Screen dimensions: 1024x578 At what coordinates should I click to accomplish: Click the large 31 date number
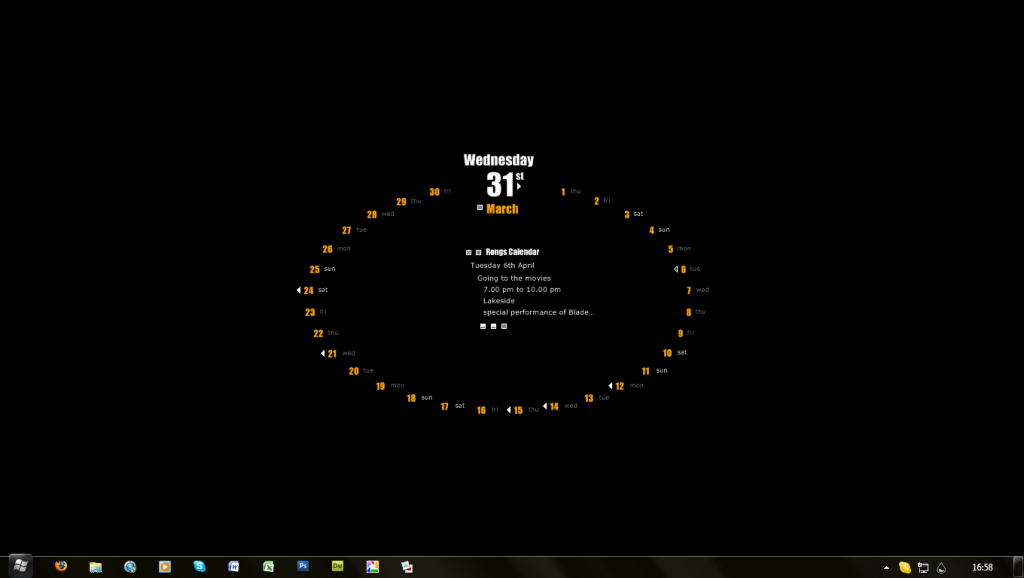click(x=500, y=185)
